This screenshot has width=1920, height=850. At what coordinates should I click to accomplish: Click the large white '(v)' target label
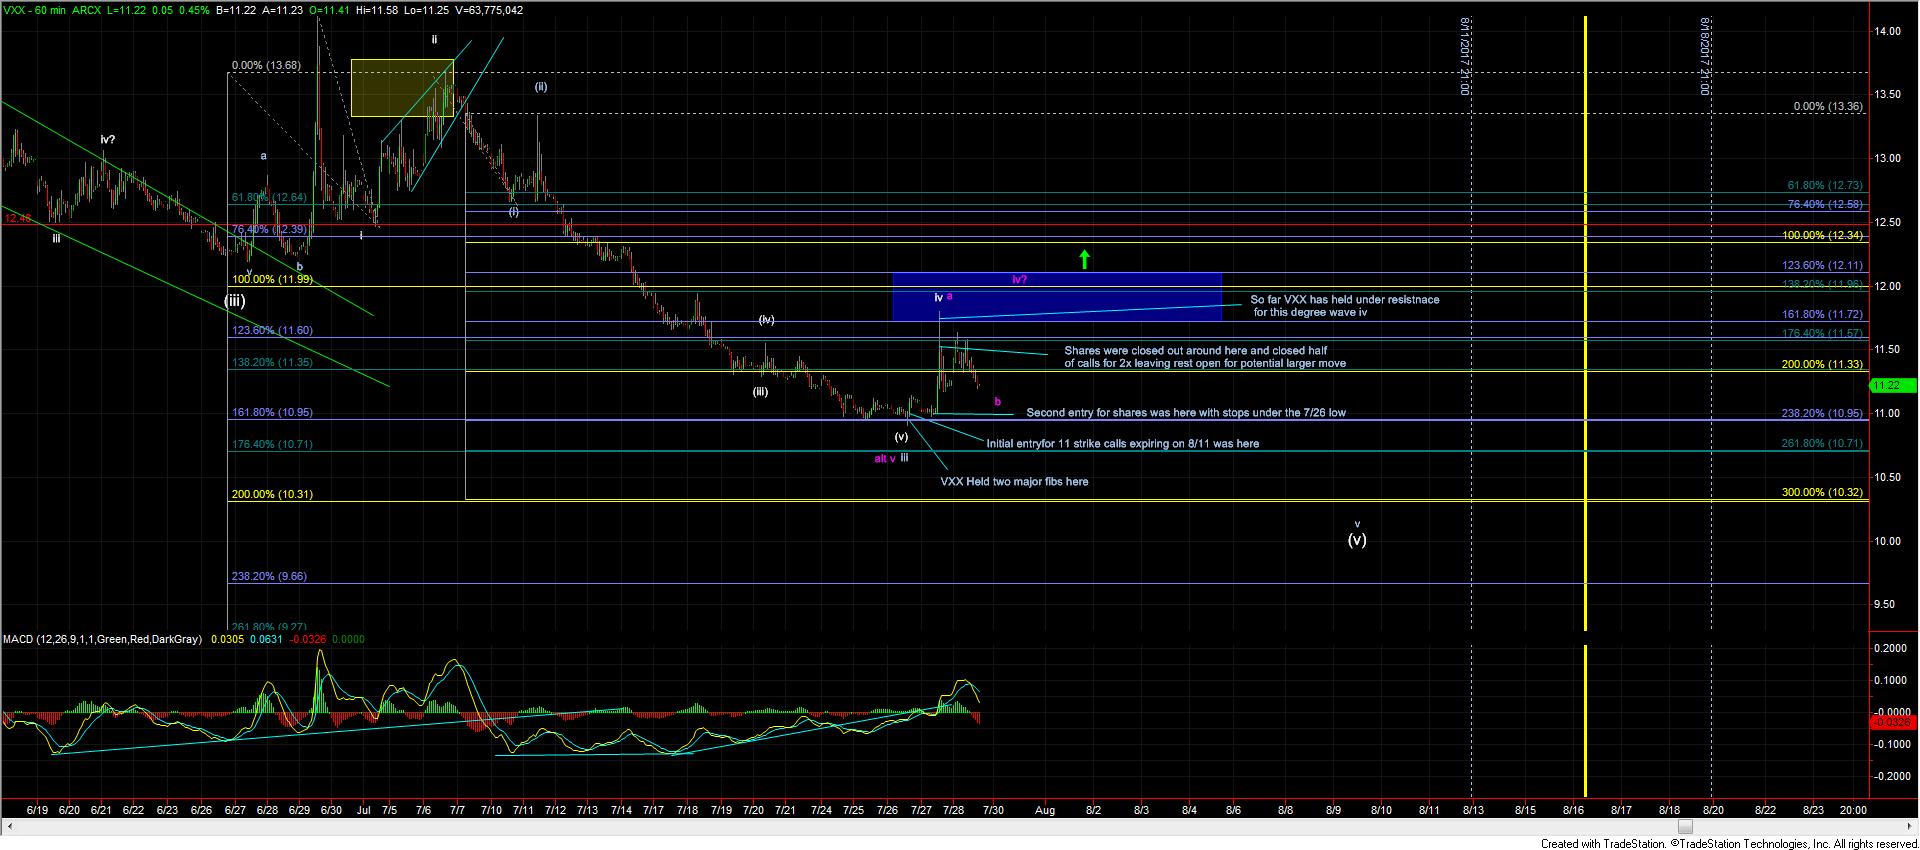1357,539
